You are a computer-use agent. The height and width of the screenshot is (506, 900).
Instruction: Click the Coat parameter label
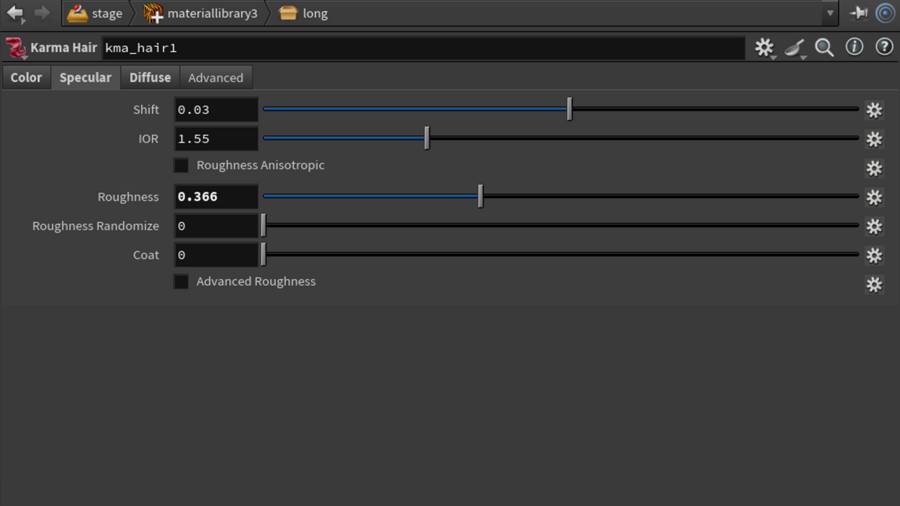[146, 255]
